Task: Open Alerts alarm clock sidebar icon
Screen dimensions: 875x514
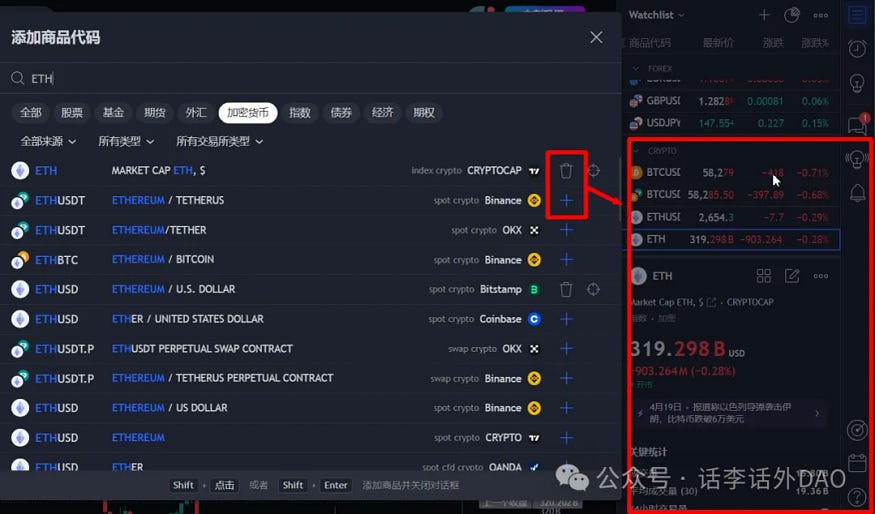Action: [x=857, y=49]
